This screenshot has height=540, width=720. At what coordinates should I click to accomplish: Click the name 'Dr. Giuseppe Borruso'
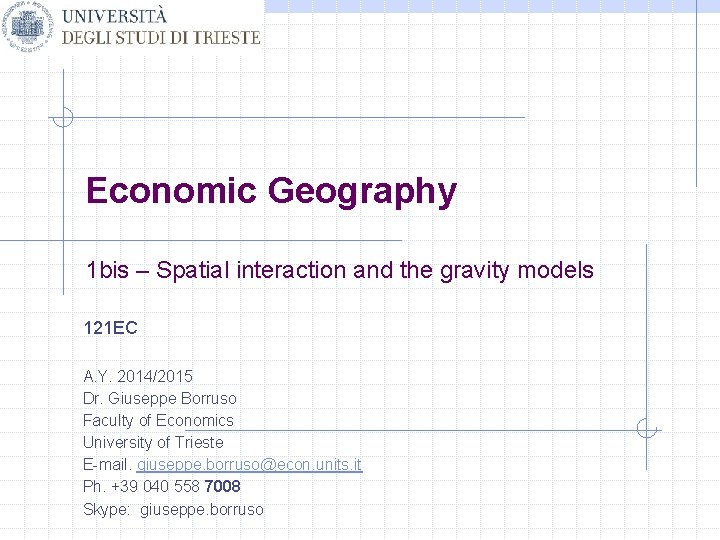click(160, 398)
